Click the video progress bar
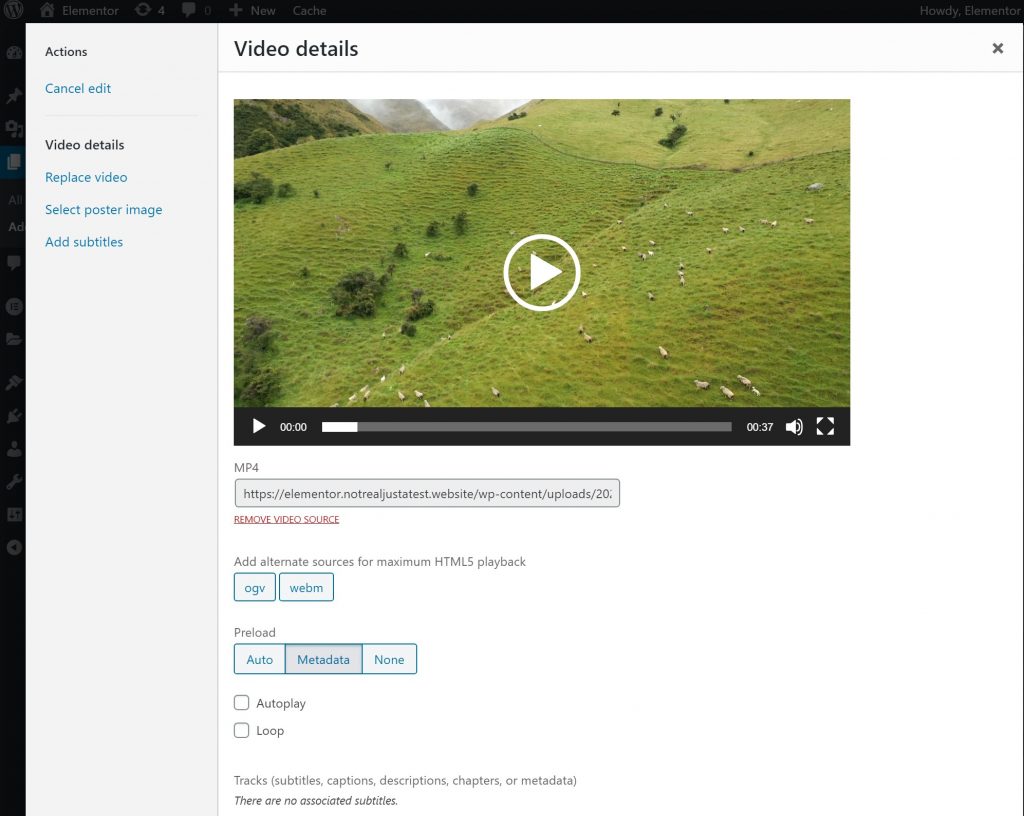The image size is (1024, 816). (526, 427)
